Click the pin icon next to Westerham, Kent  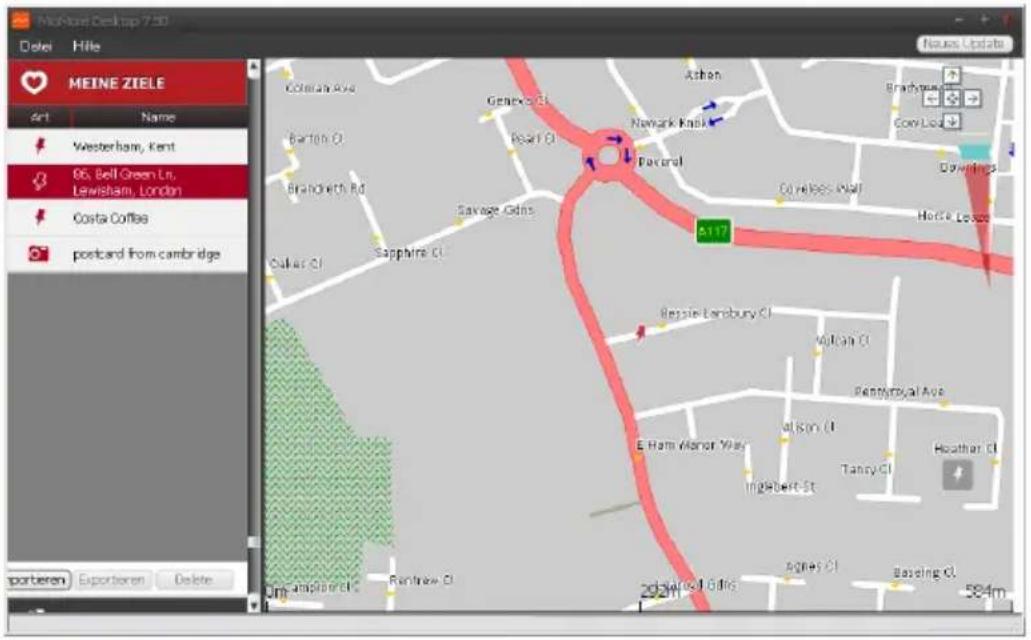[x=40, y=146]
